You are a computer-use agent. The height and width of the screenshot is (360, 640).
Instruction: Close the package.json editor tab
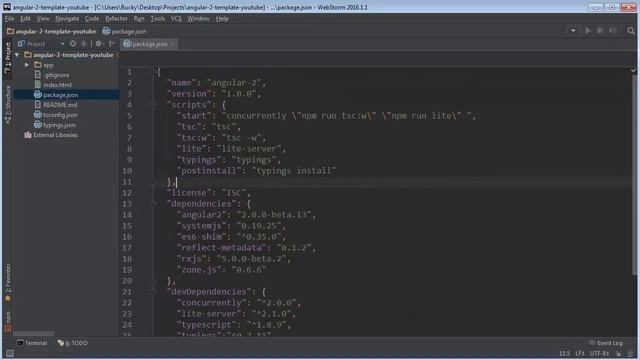pyautogui.click(x=173, y=44)
